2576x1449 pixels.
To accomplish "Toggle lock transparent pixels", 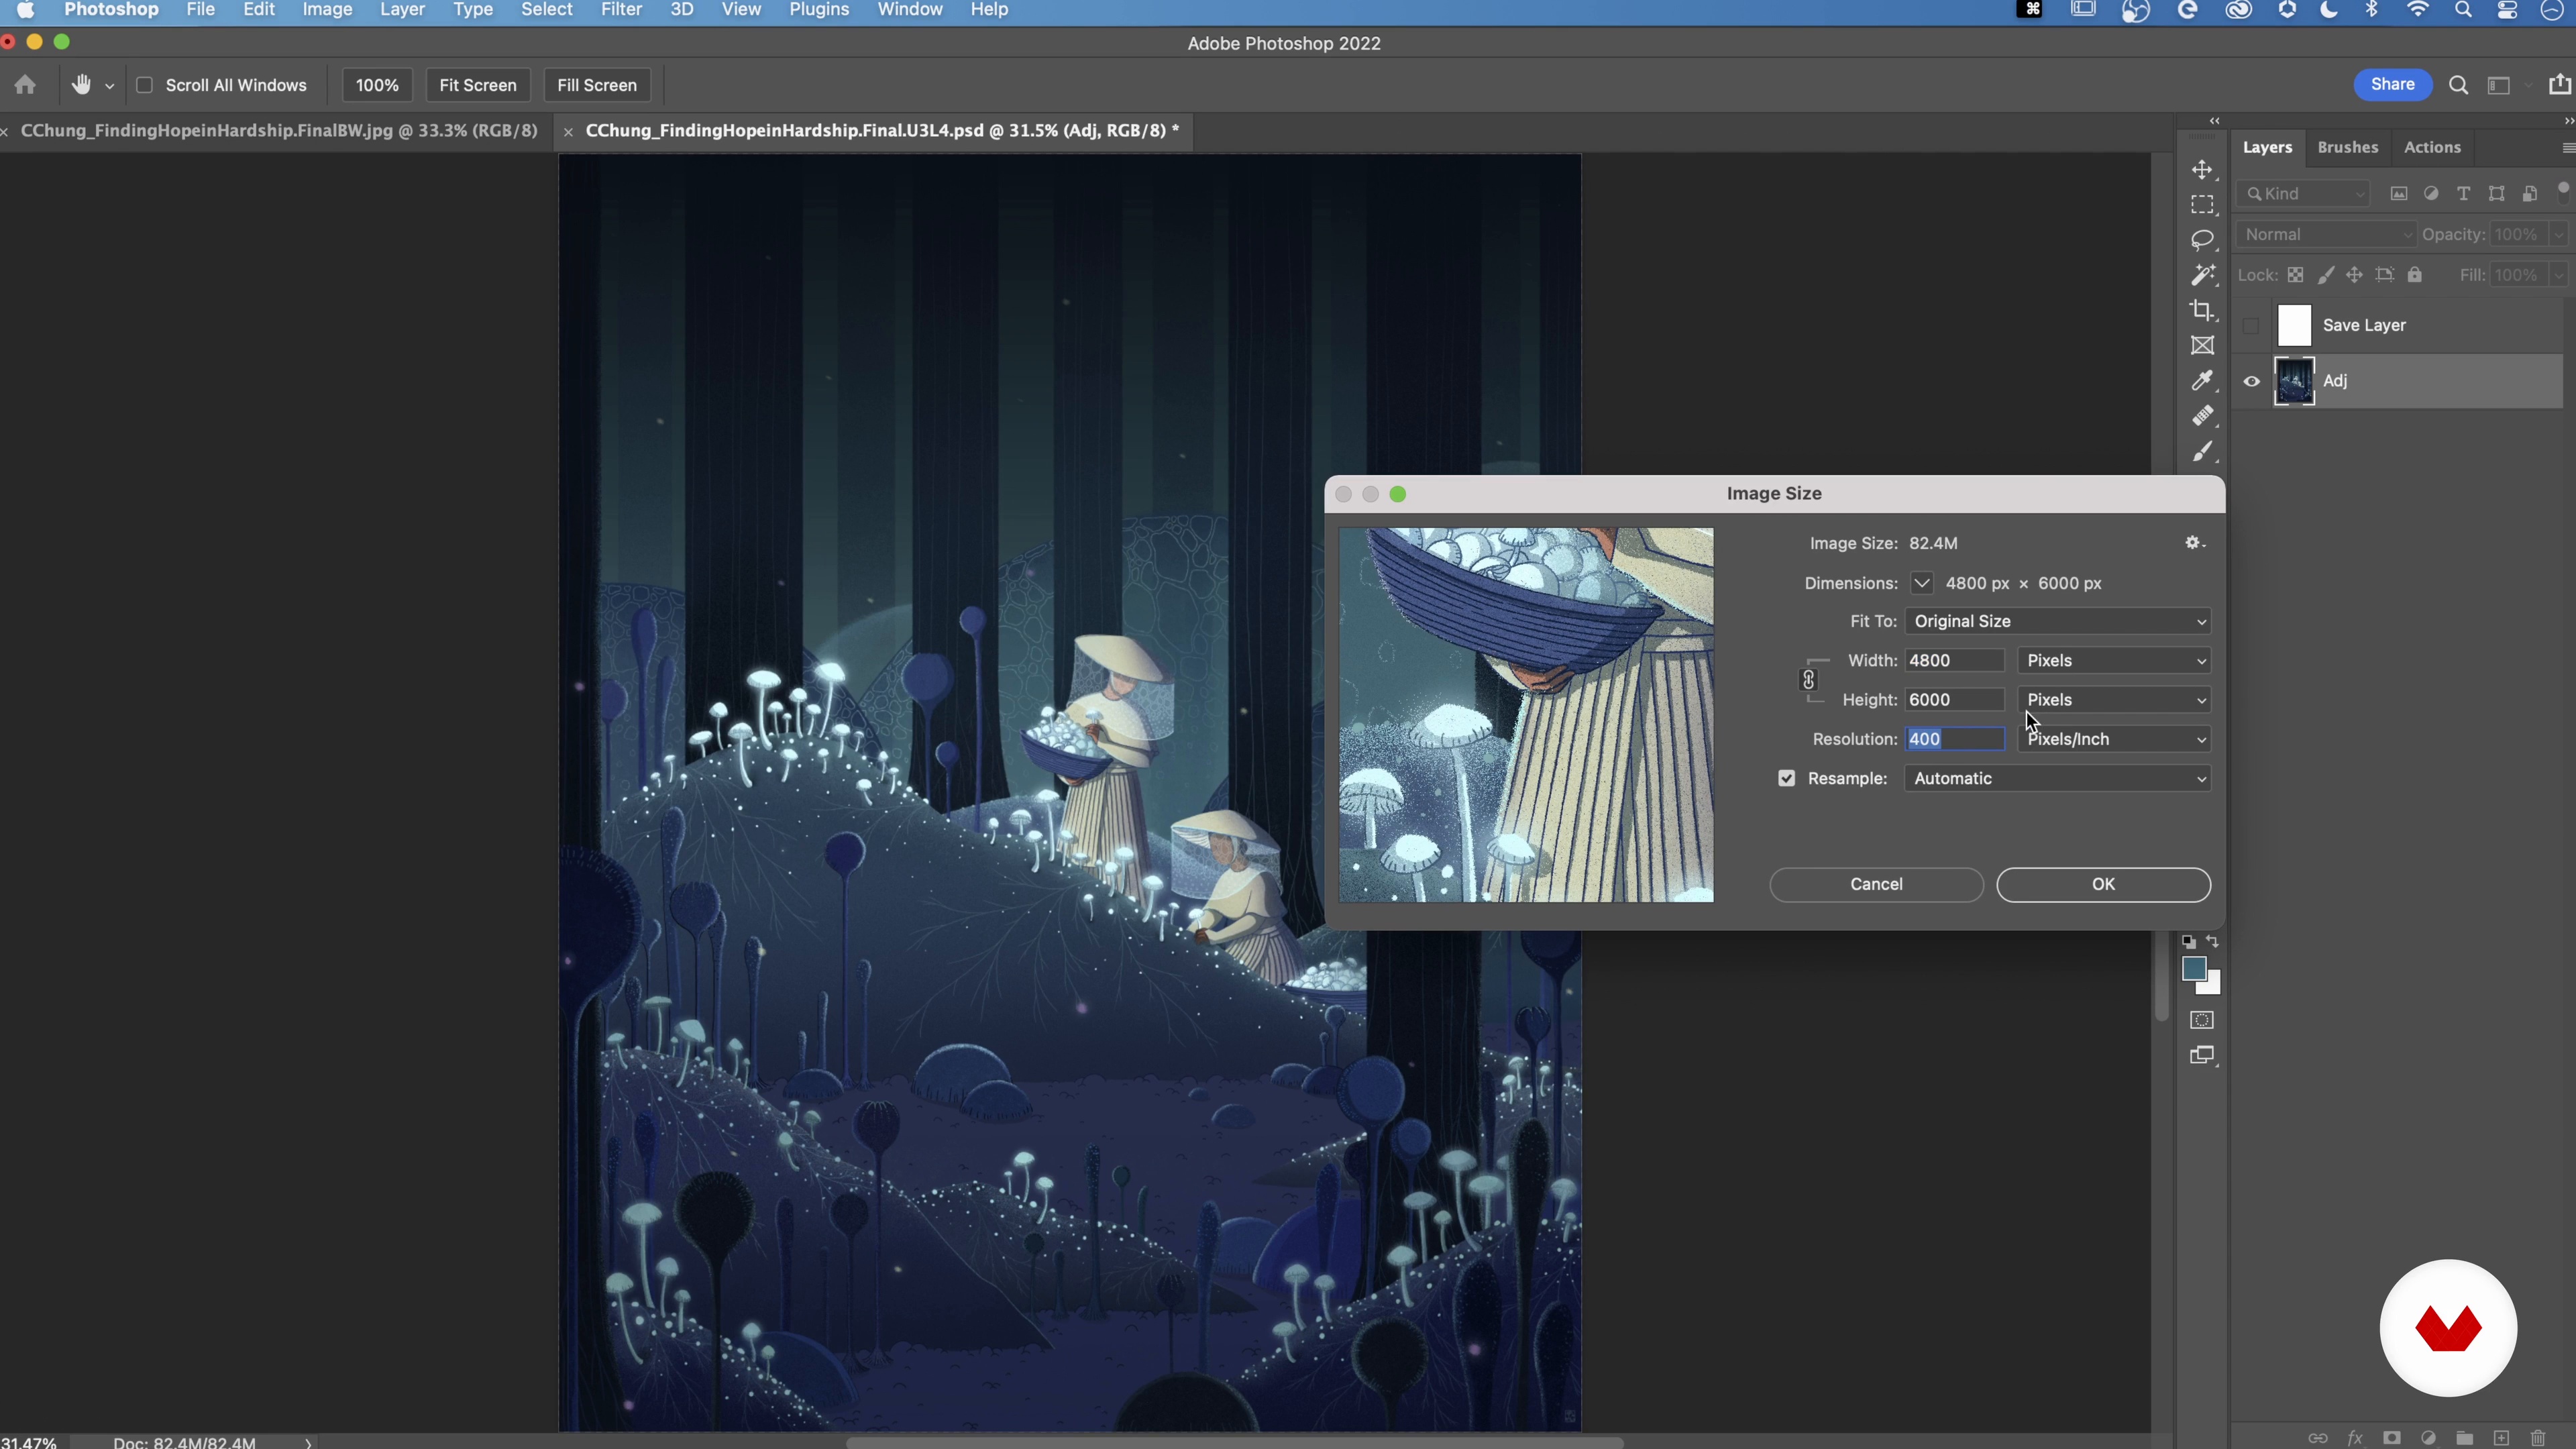I will tap(2295, 275).
